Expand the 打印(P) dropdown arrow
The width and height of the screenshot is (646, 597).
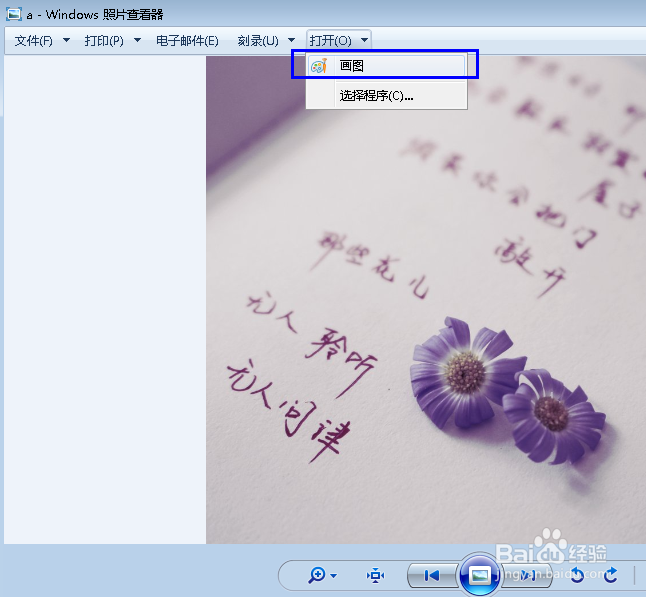pos(138,40)
